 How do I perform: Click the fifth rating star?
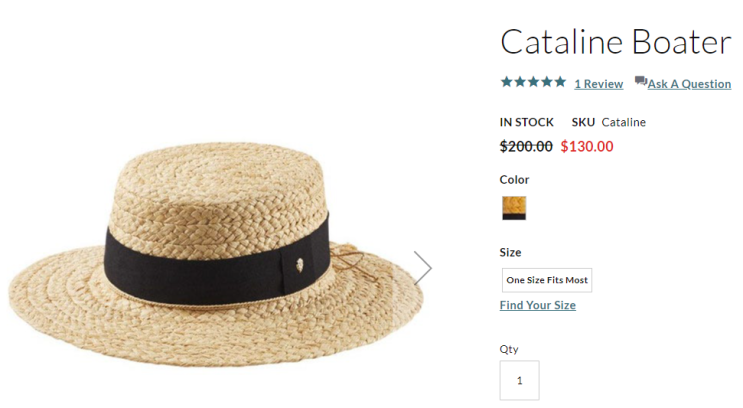click(x=560, y=82)
